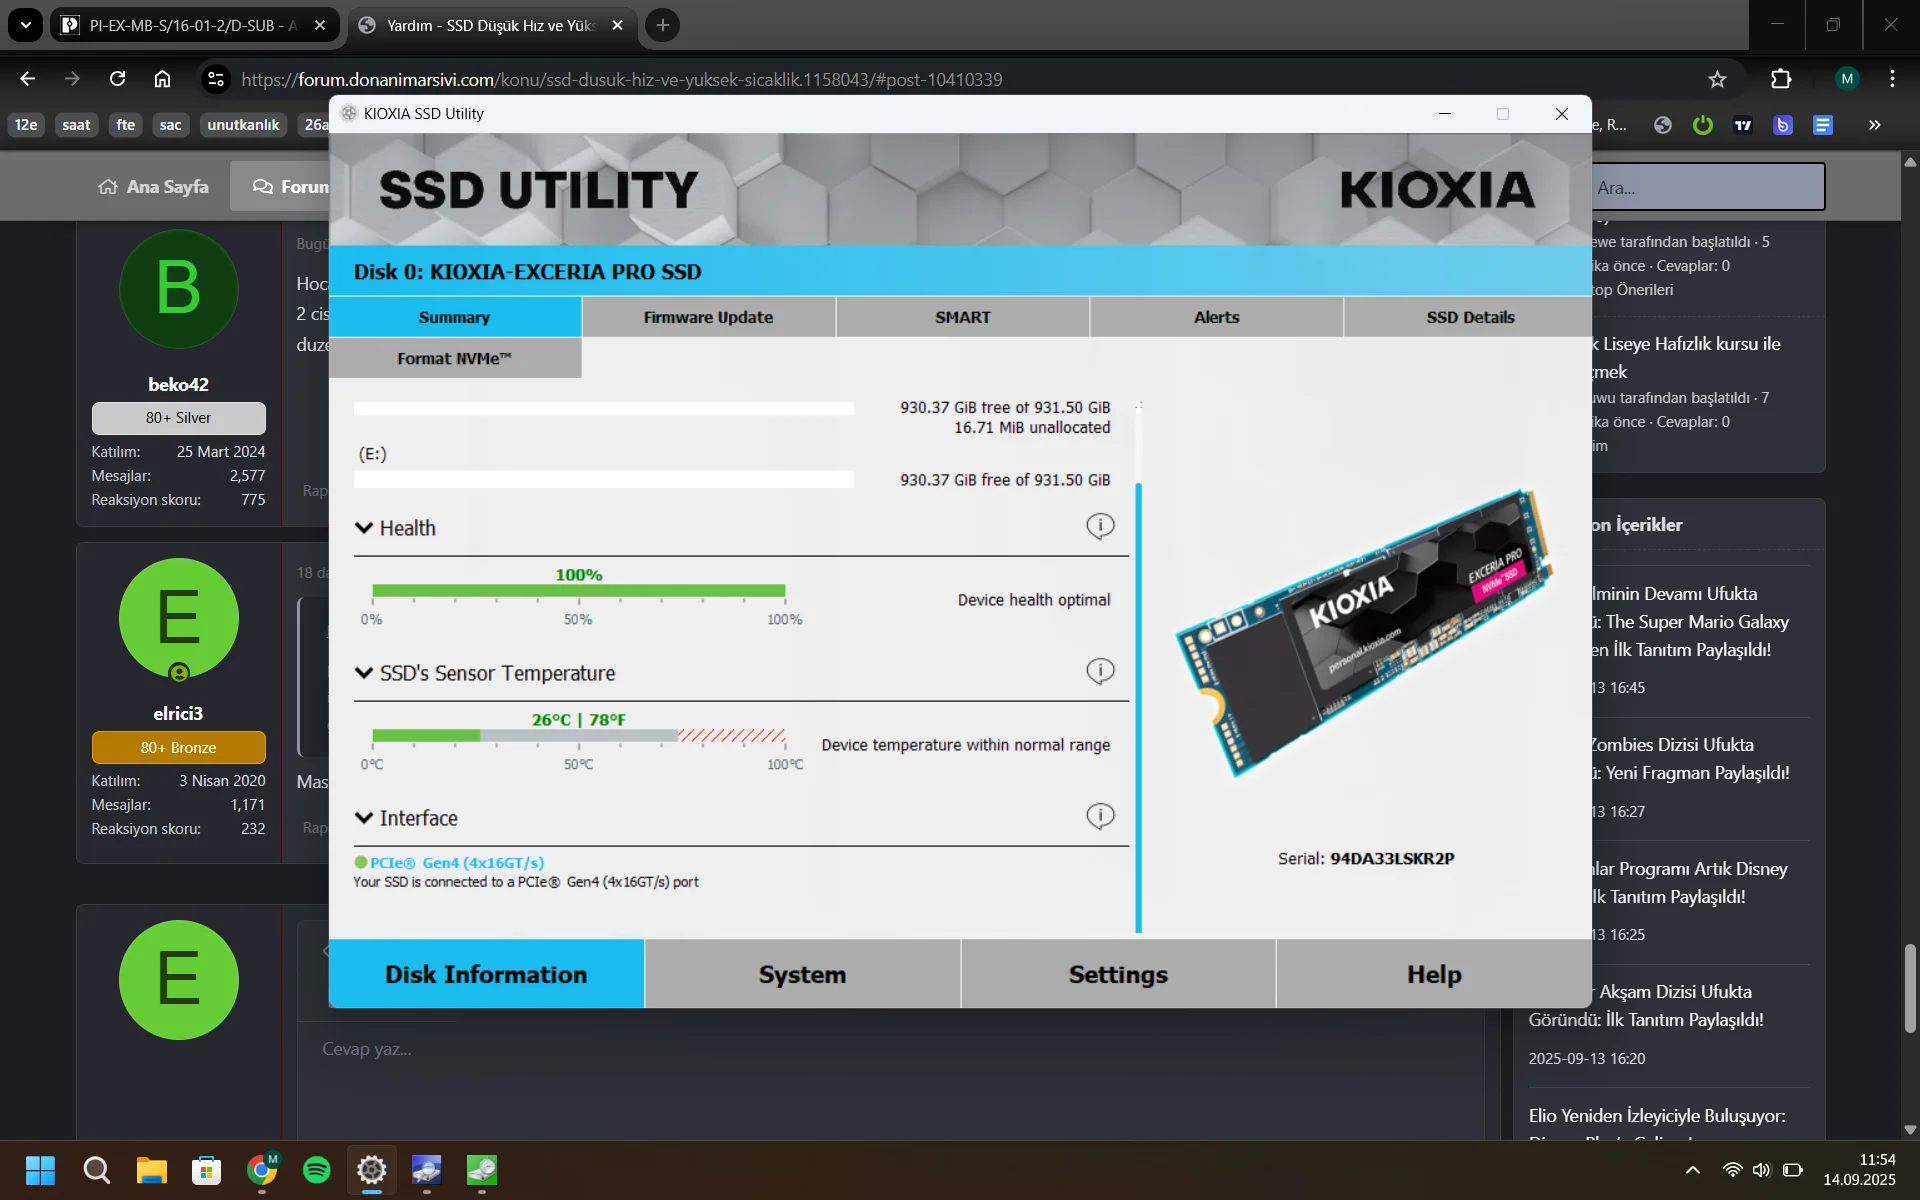The height and width of the screenshot is (1200, 1920).
Task: Open File Explorer from the taskbar
Action: point(152,1169)
